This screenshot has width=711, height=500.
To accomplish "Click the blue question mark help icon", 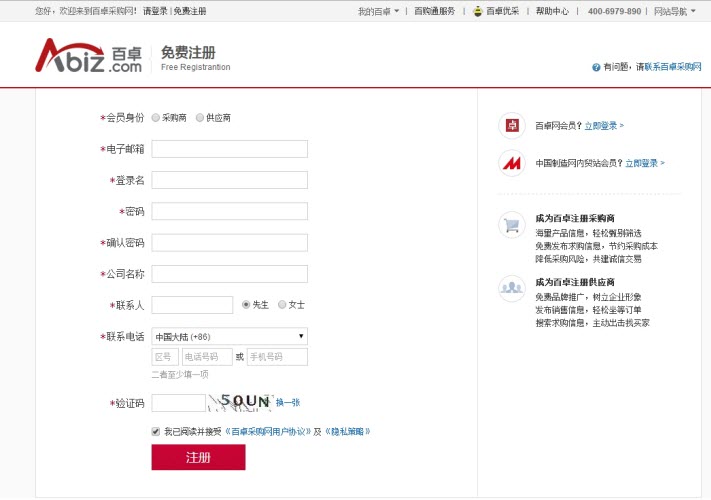I will coord(596,67).
